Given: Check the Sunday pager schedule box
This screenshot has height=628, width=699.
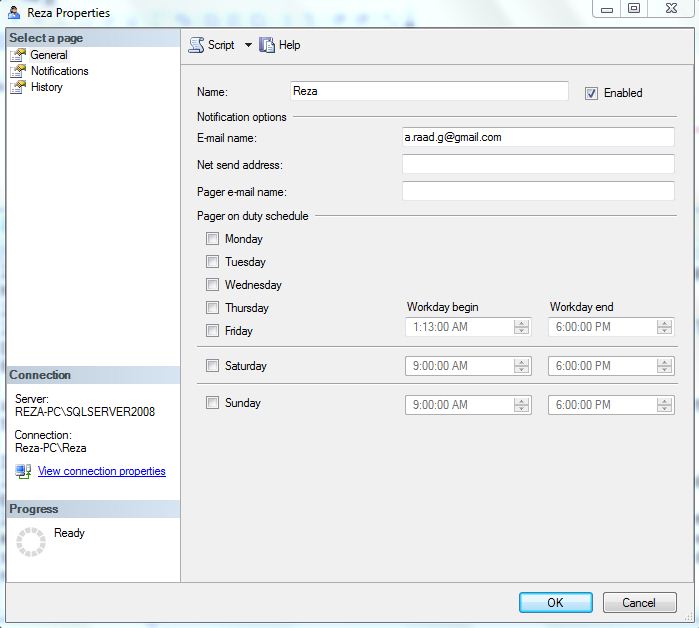Looking at the screenshot, I should click(212, 403).
